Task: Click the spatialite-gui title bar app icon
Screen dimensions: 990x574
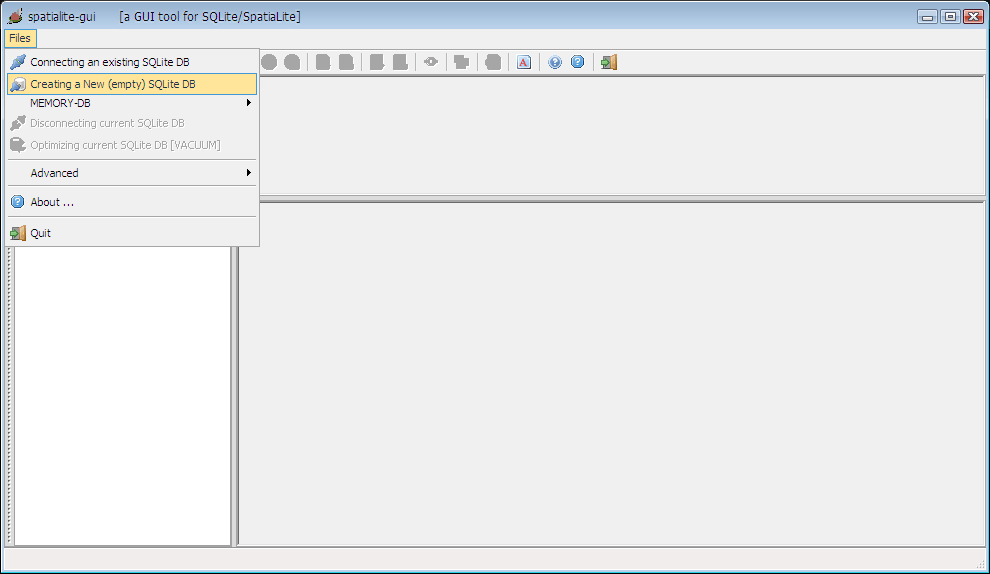Action: (15, 16)
